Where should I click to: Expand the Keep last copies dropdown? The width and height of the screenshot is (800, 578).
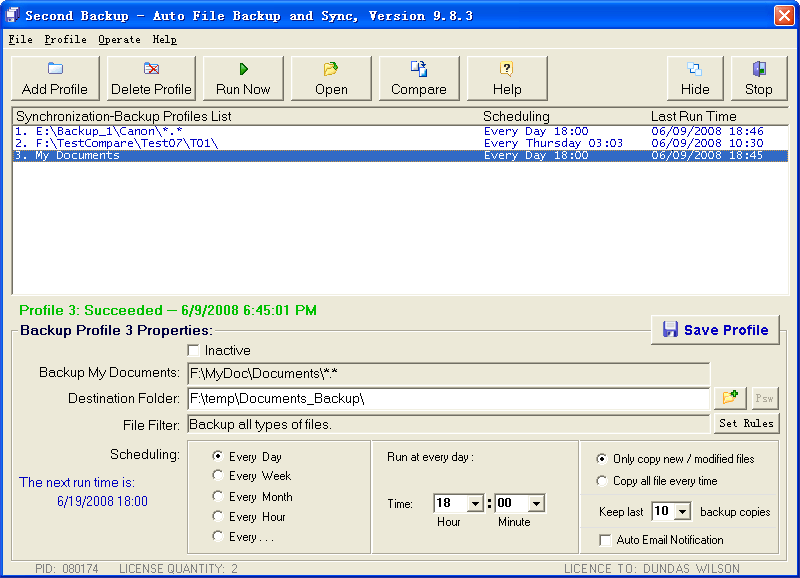coord(683,511)
